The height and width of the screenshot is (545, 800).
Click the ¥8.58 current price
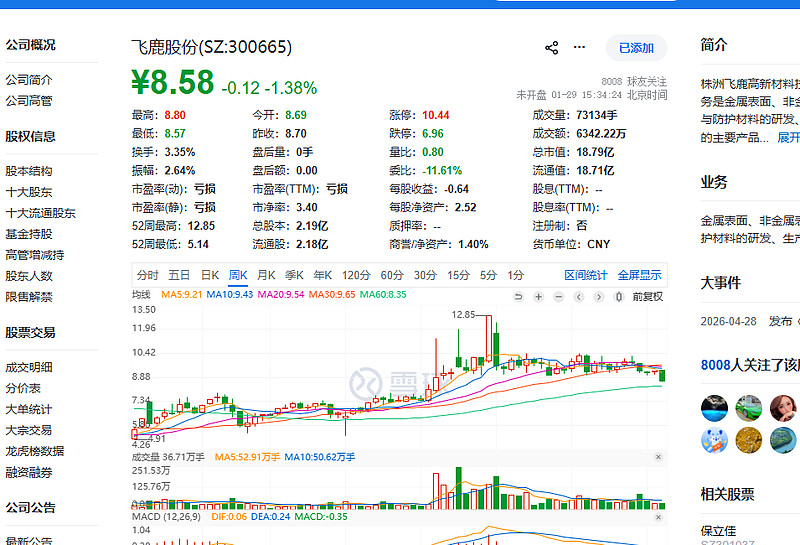tap(173, 82)
